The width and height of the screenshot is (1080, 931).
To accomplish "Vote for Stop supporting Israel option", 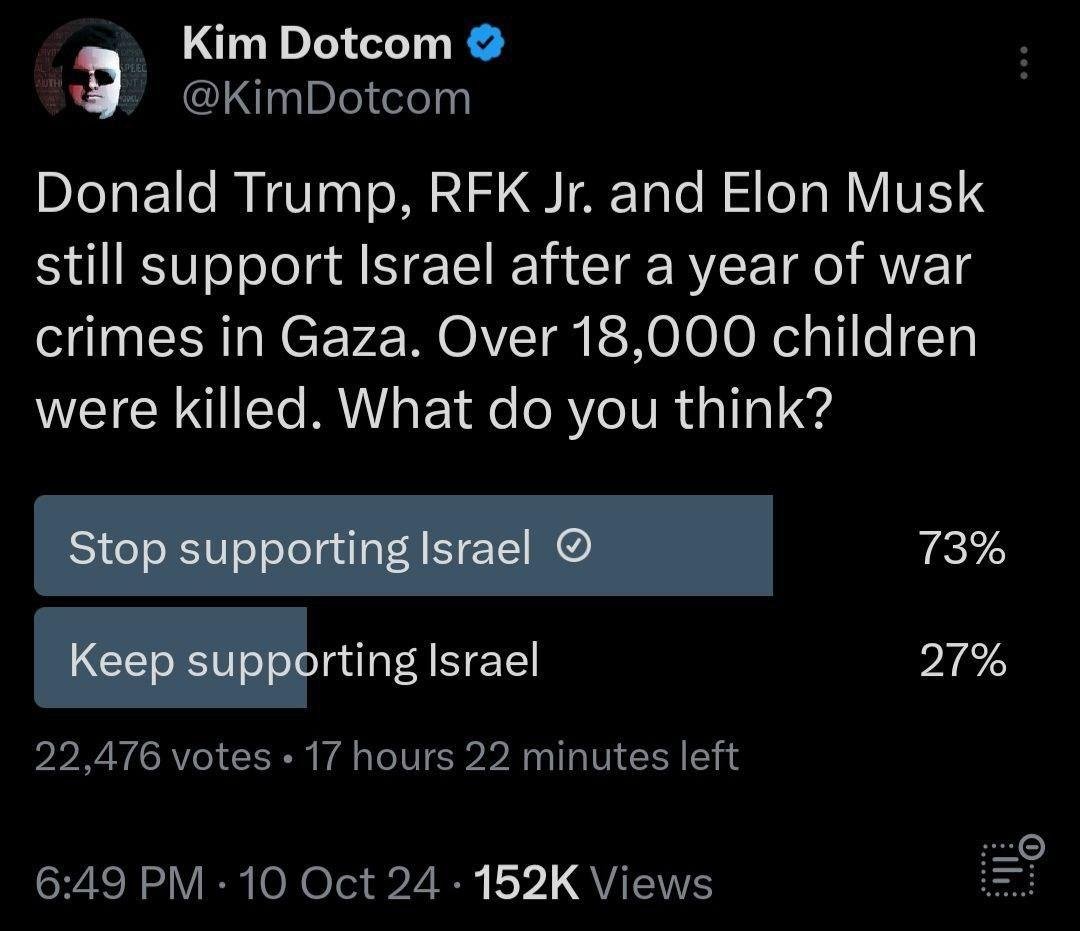I will (300, 547).
